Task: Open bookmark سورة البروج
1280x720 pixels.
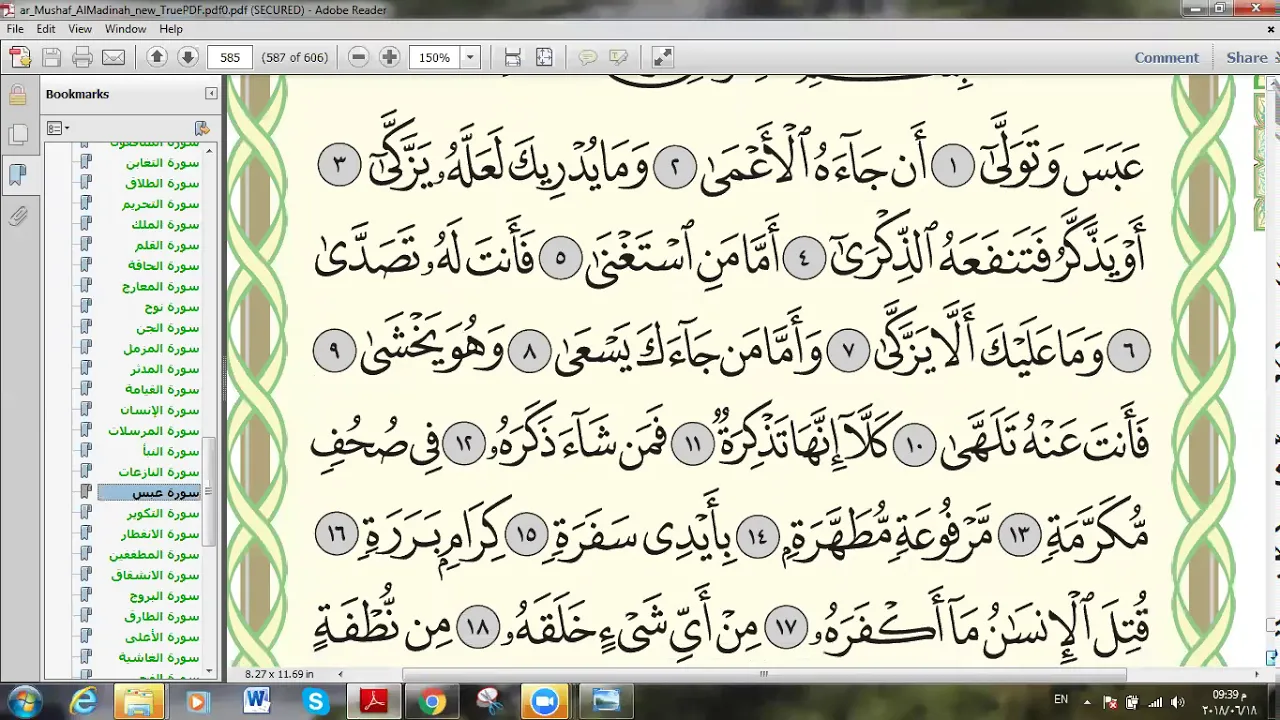Action: [165, 596]
